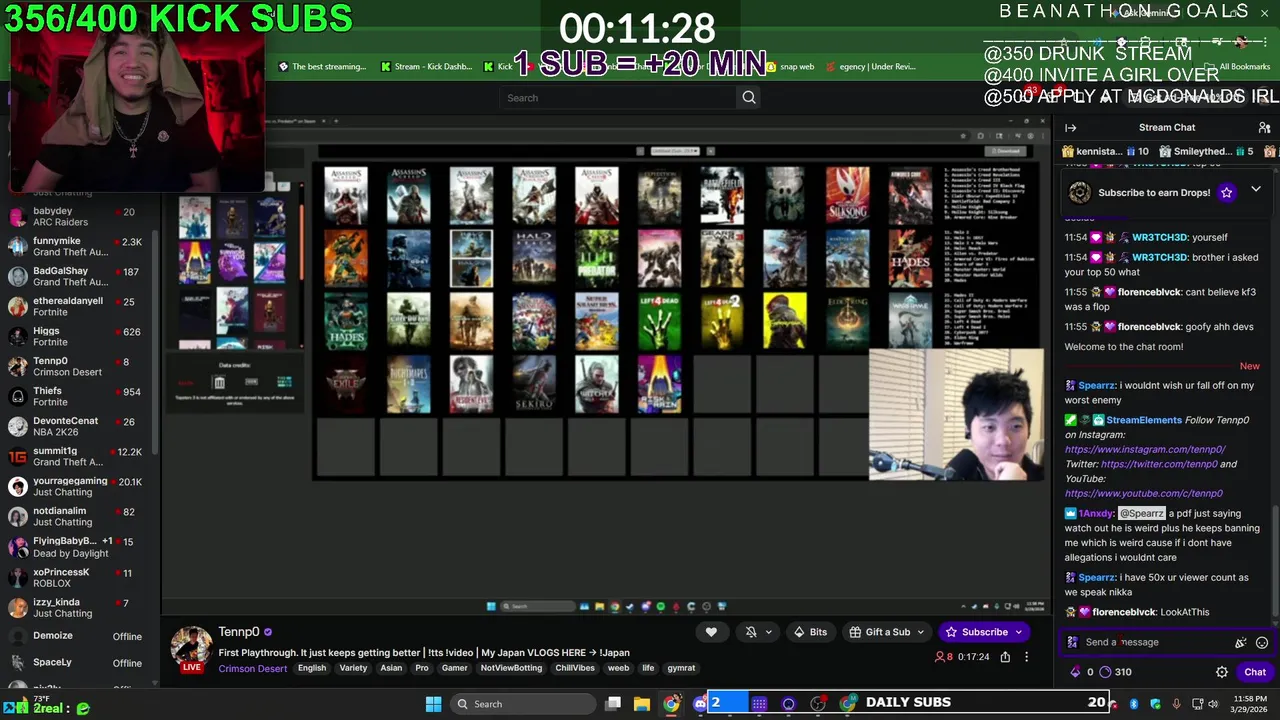Click the purple Chat send button
This screenshot has height=720, width=1280.
tap(1255, 672)
